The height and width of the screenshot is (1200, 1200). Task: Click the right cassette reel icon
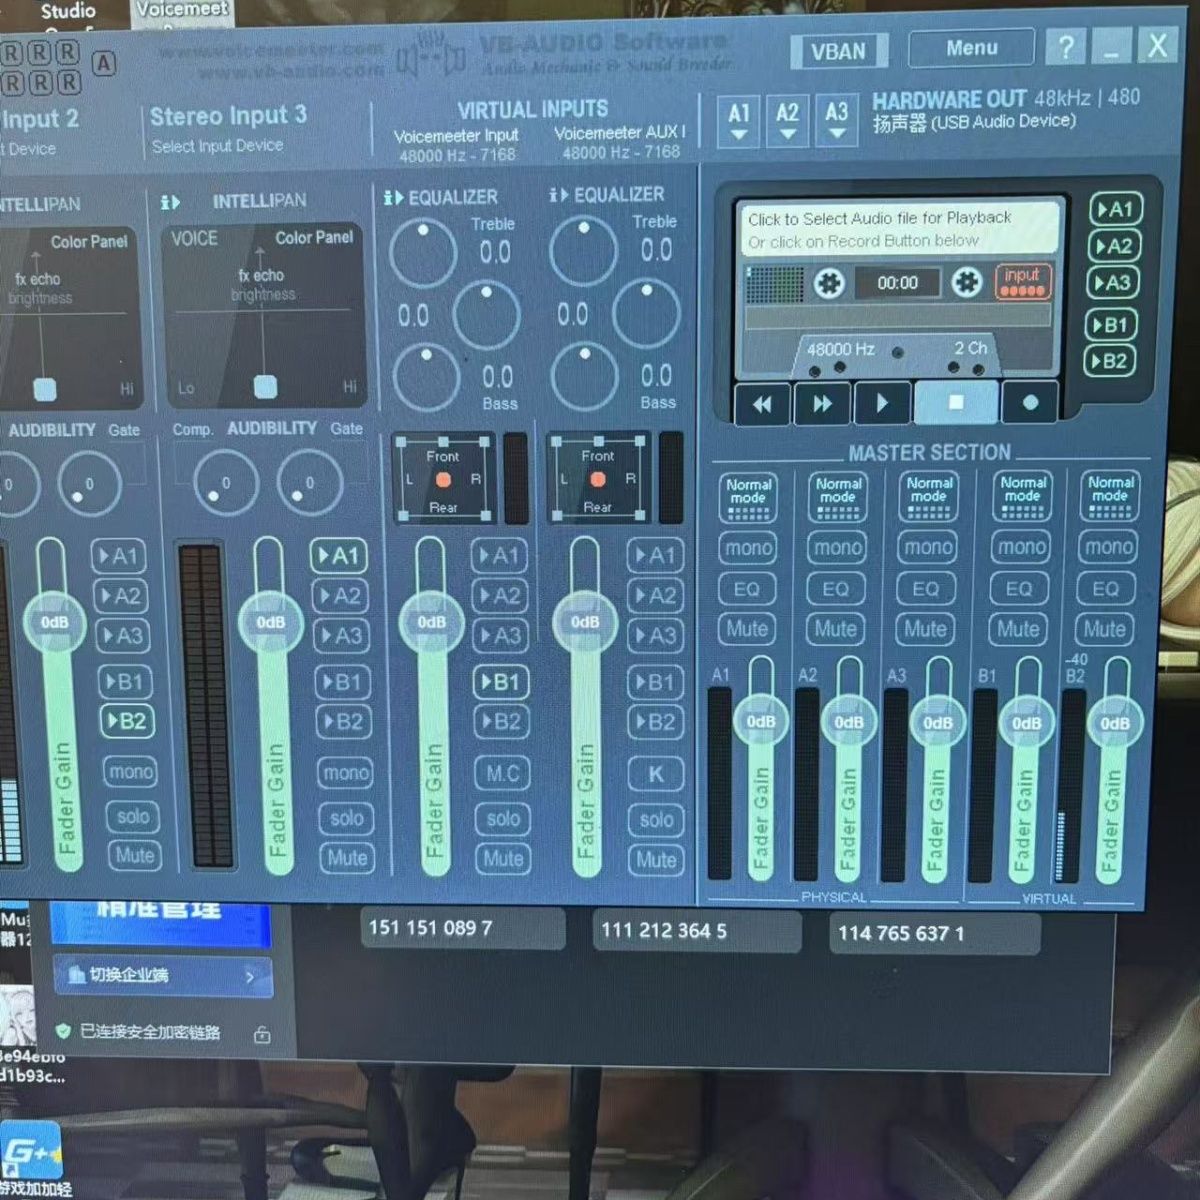point(966,283)
